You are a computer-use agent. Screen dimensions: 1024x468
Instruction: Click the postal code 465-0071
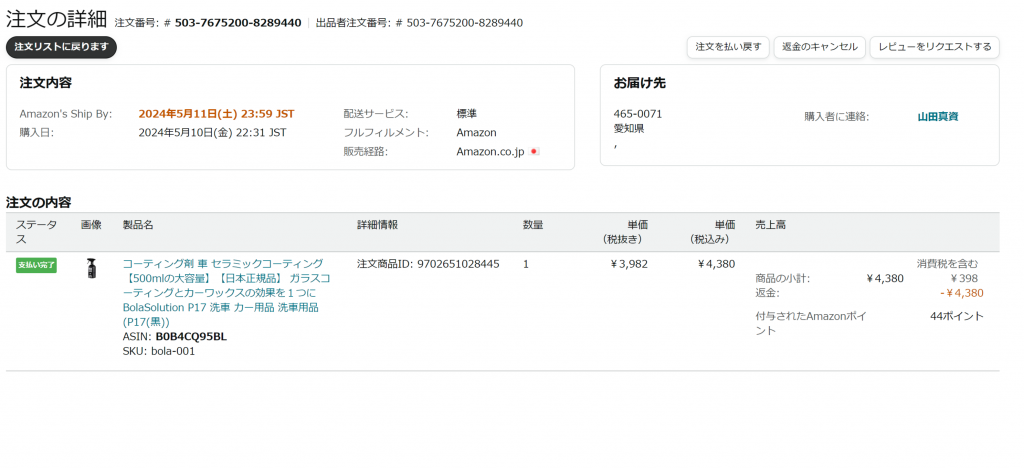coord(637,114)
